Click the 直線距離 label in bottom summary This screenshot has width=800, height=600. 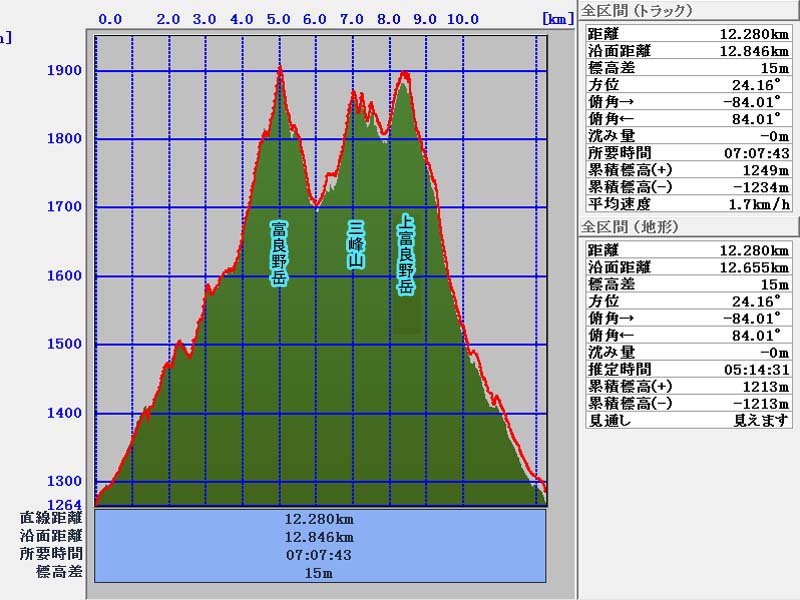coord(51,518)
